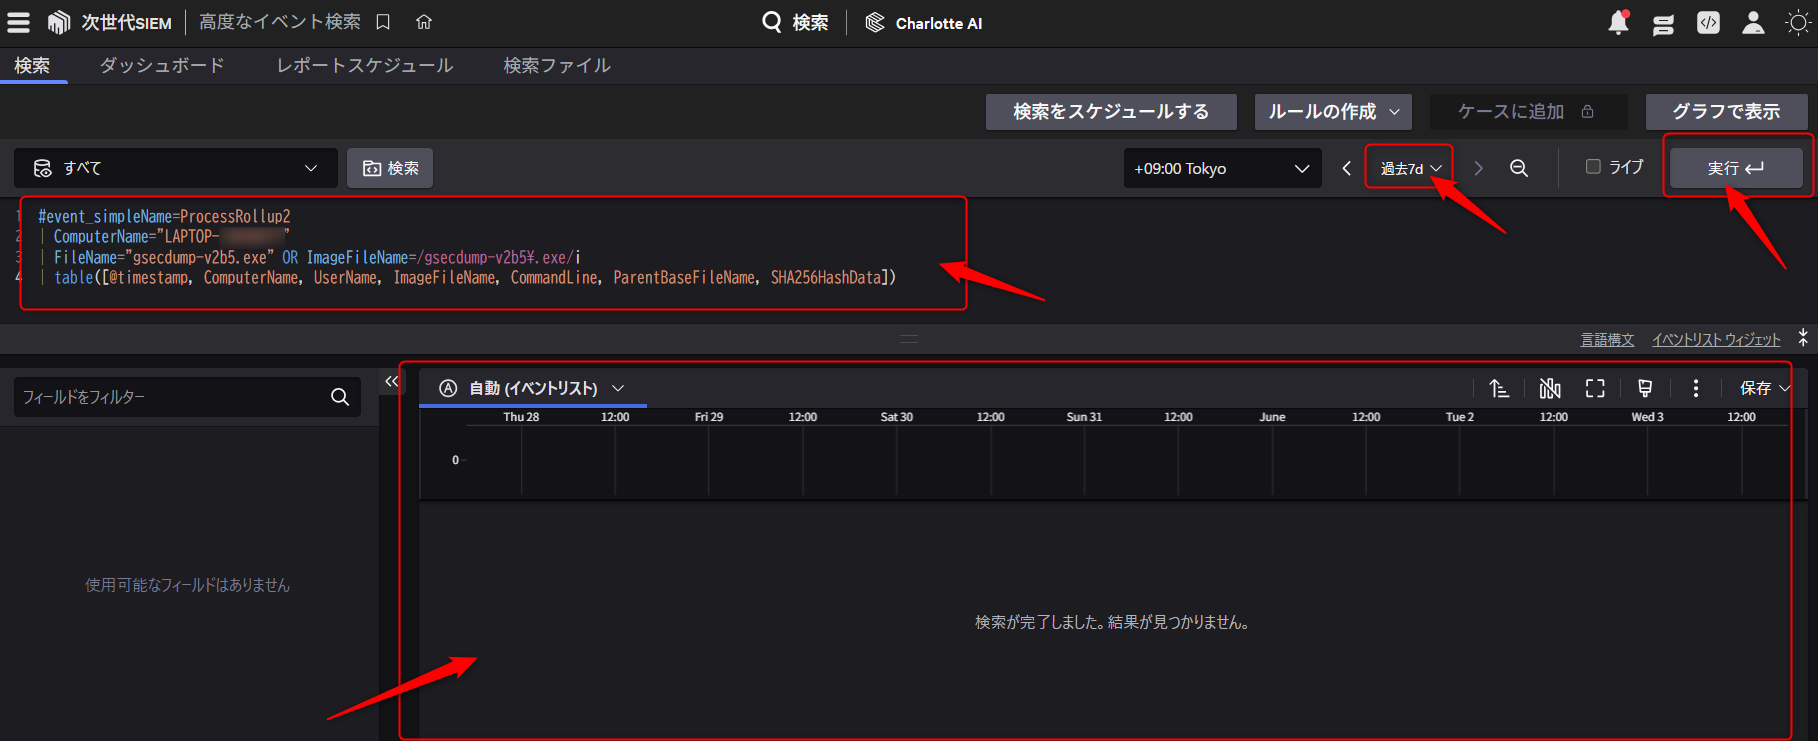The width and height of the screenshot is (1818, 741).
Task: Open the hamburger navigation menu
Action: (18, 22)
